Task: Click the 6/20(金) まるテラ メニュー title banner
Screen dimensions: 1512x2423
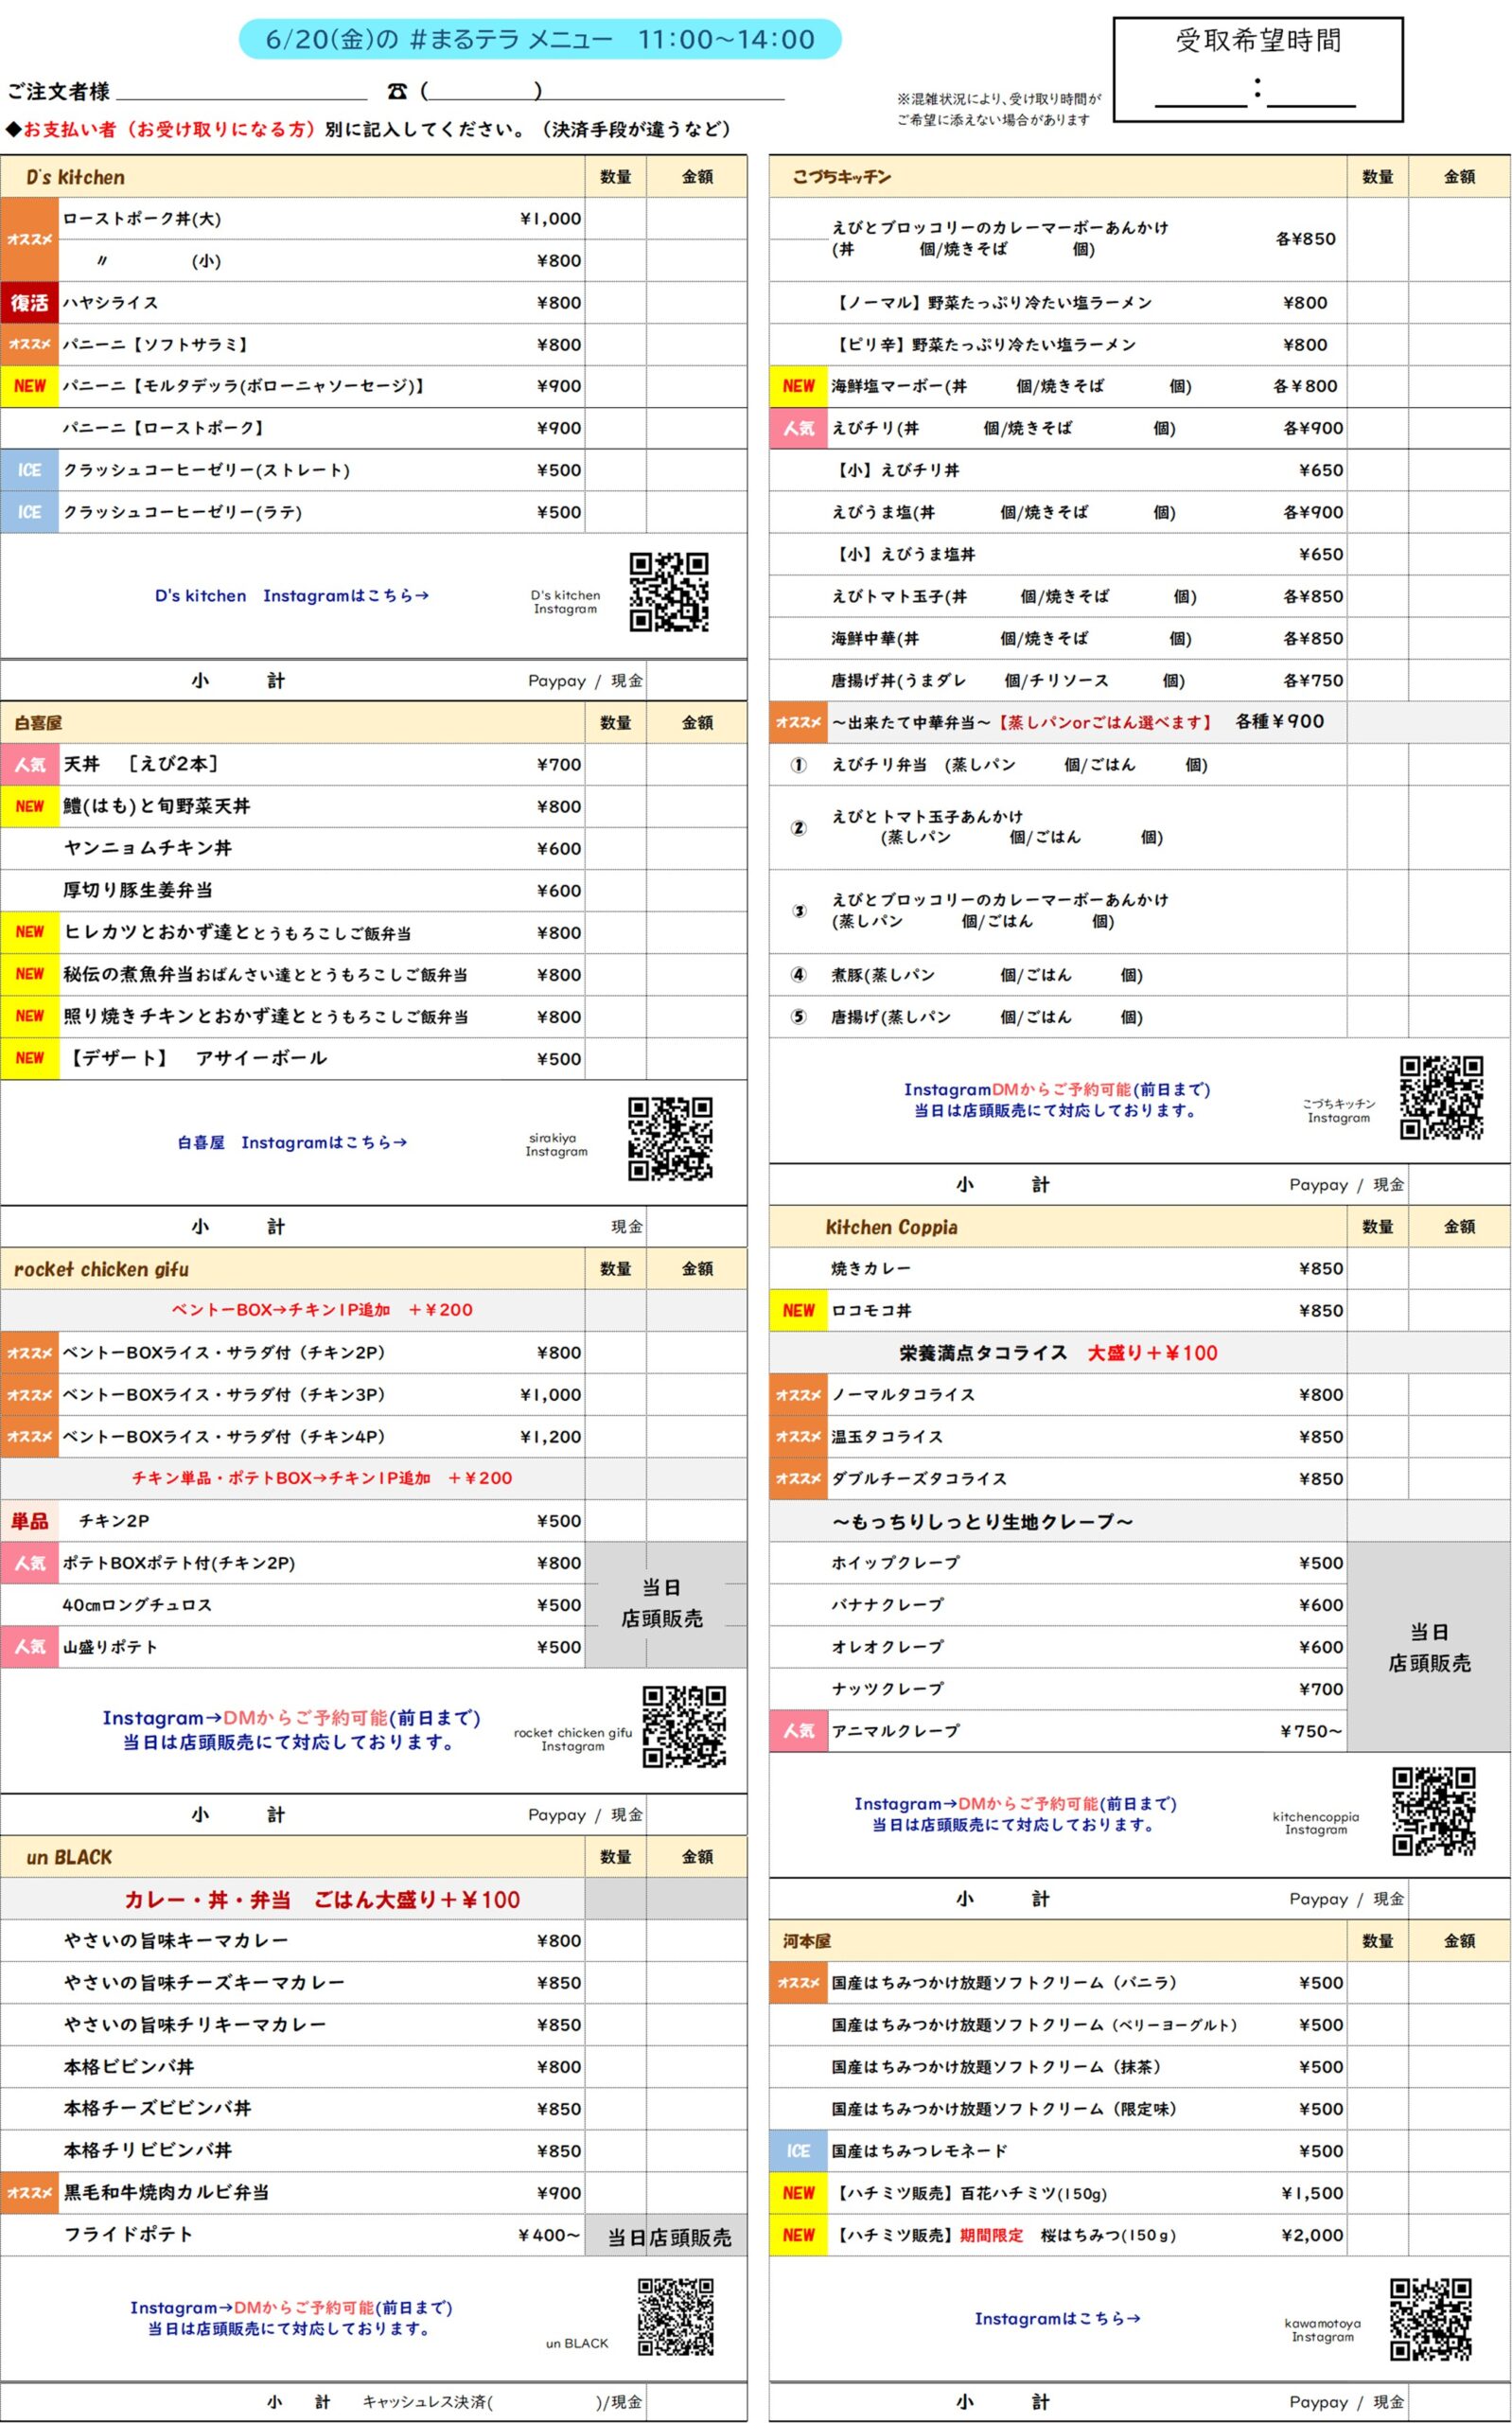Action: [x=540, y=39]
